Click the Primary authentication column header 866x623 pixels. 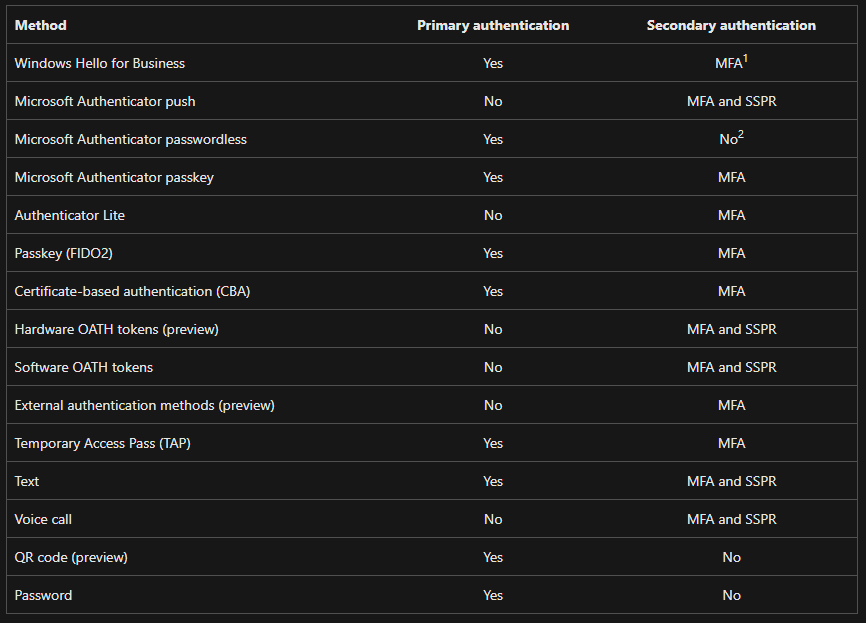pos(493,25)
